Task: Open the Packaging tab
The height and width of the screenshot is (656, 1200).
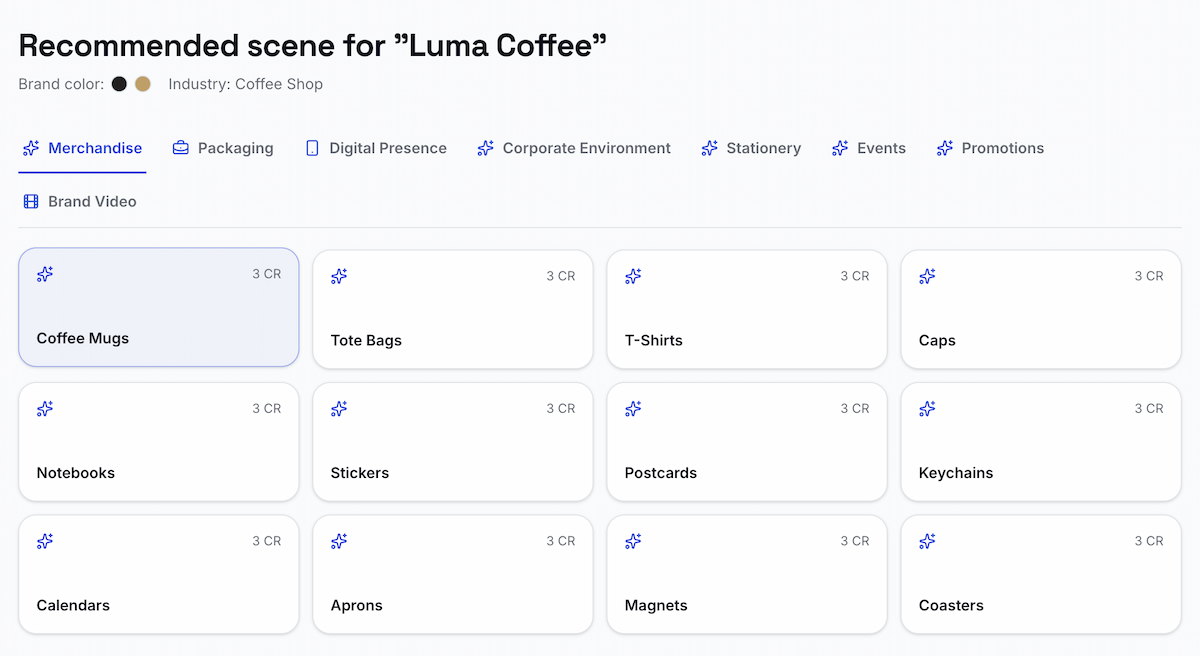Action: pos(223,148)
